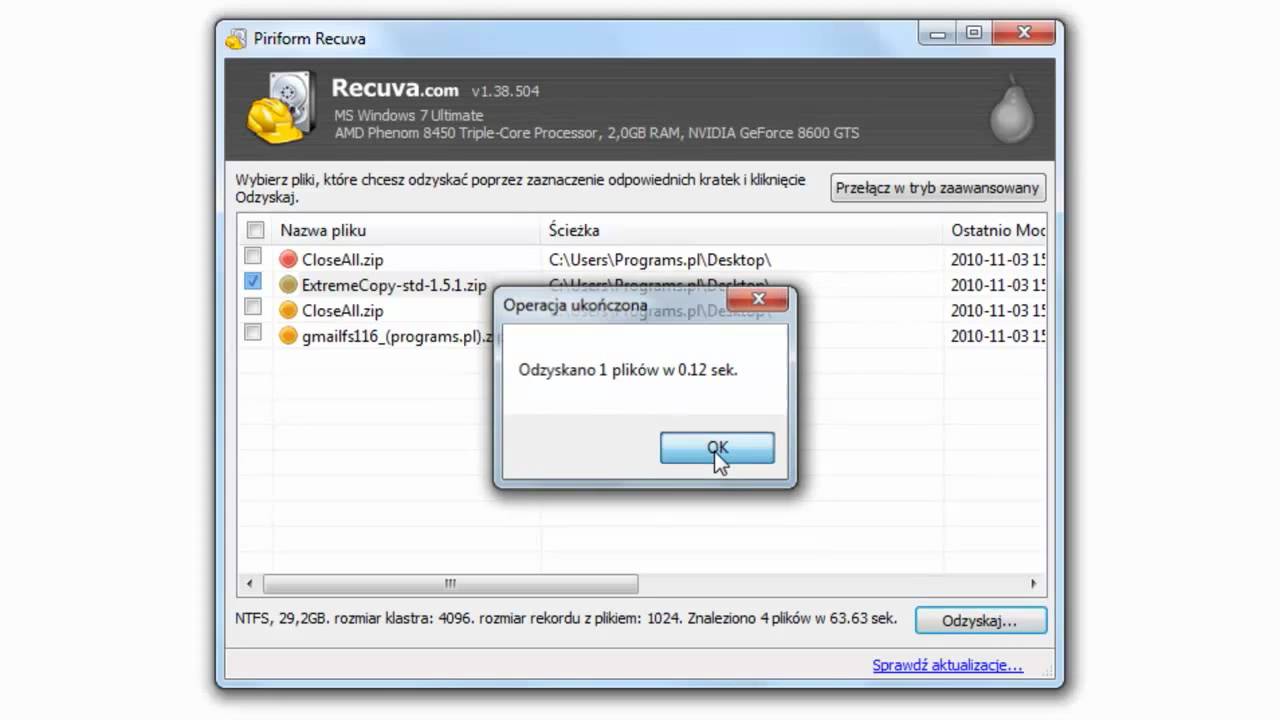This screenshot has height=720, width=1280.
Task: Close the Operacja ukończona dialog
Action: point(757,299)
